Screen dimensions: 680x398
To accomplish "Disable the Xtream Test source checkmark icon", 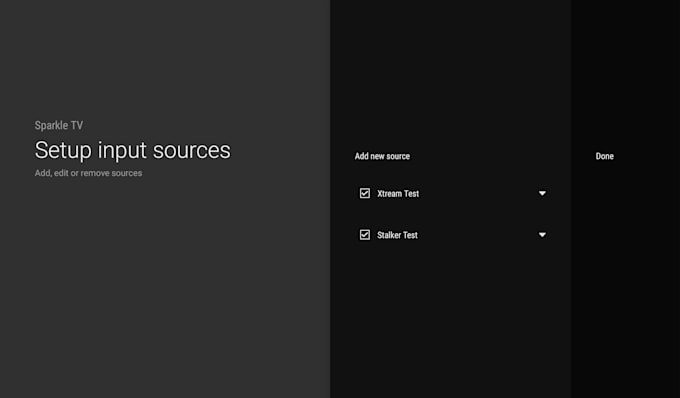I will click(365, 193).
